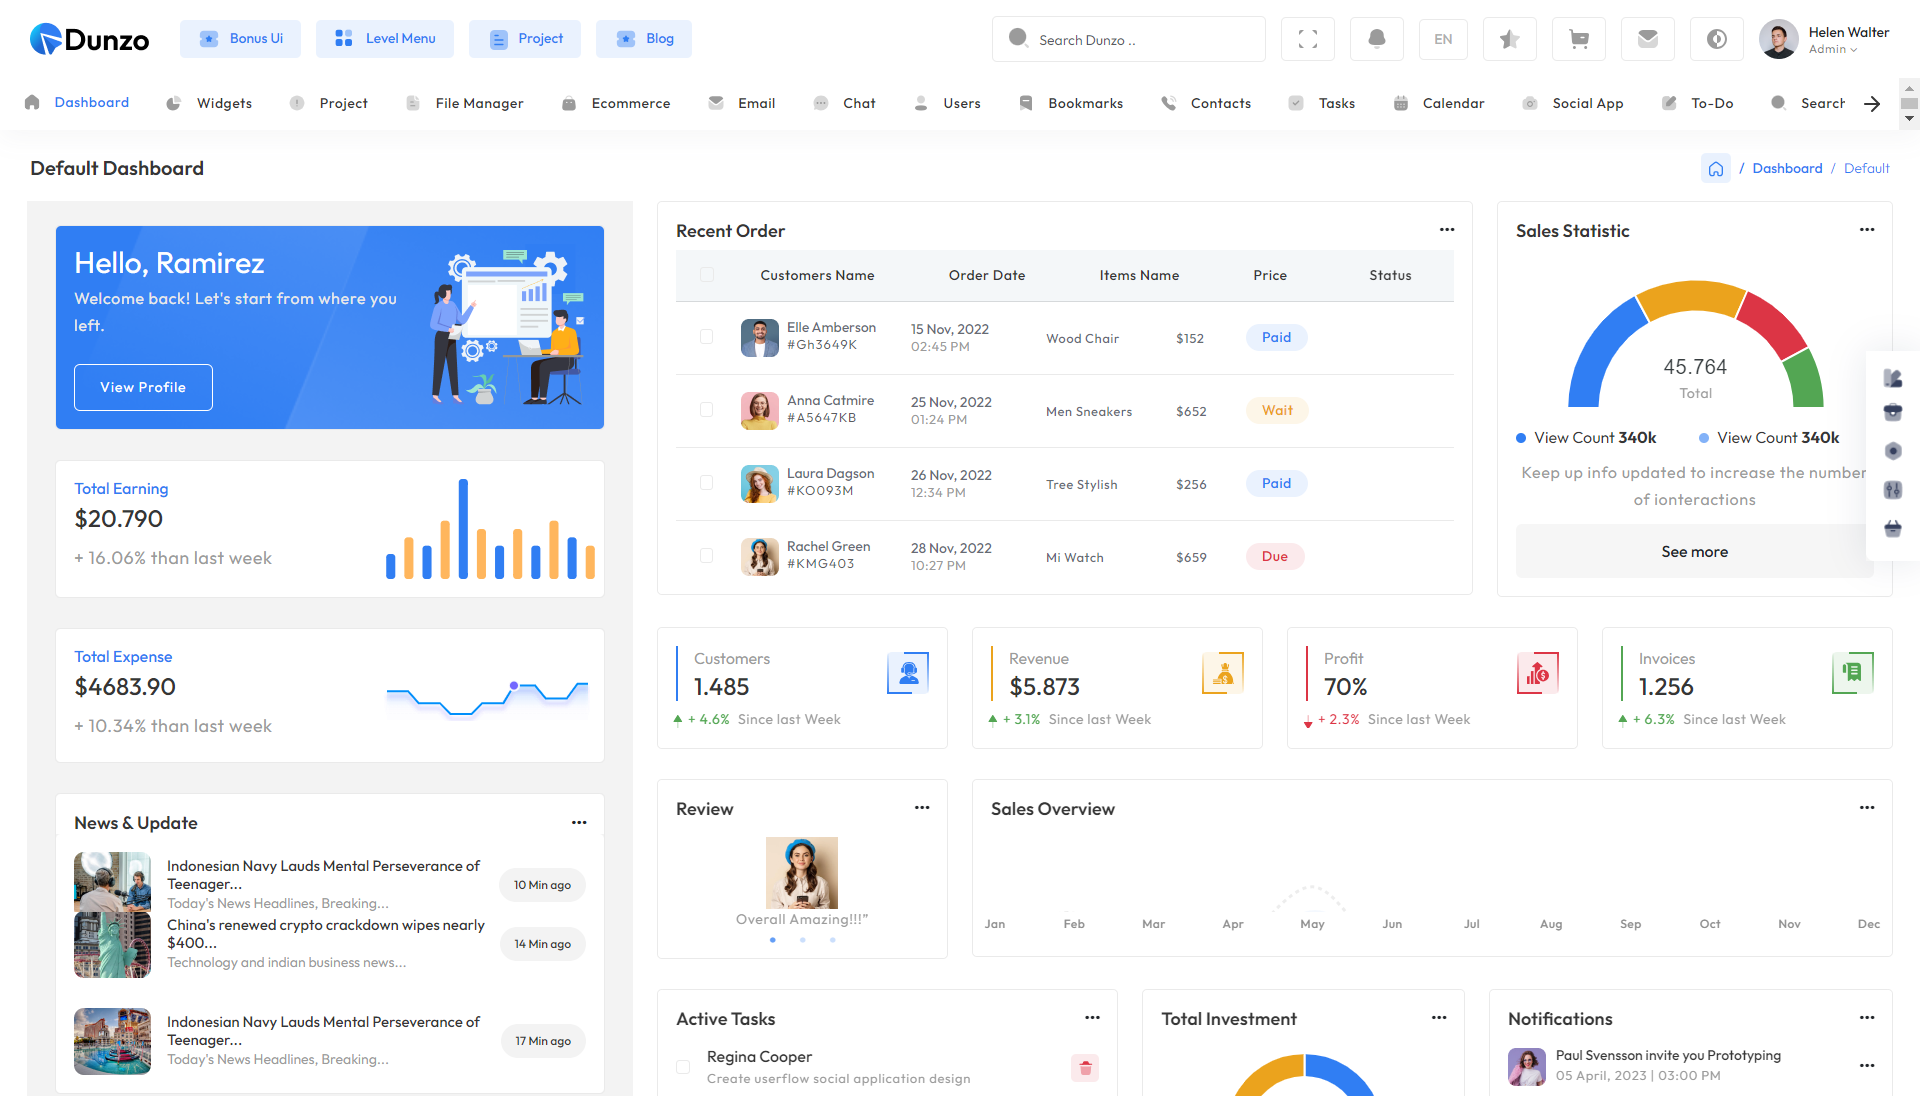Click the View Profile button
The width and height of the screenshot is (1920, 1096).
(x=143, y=387)
